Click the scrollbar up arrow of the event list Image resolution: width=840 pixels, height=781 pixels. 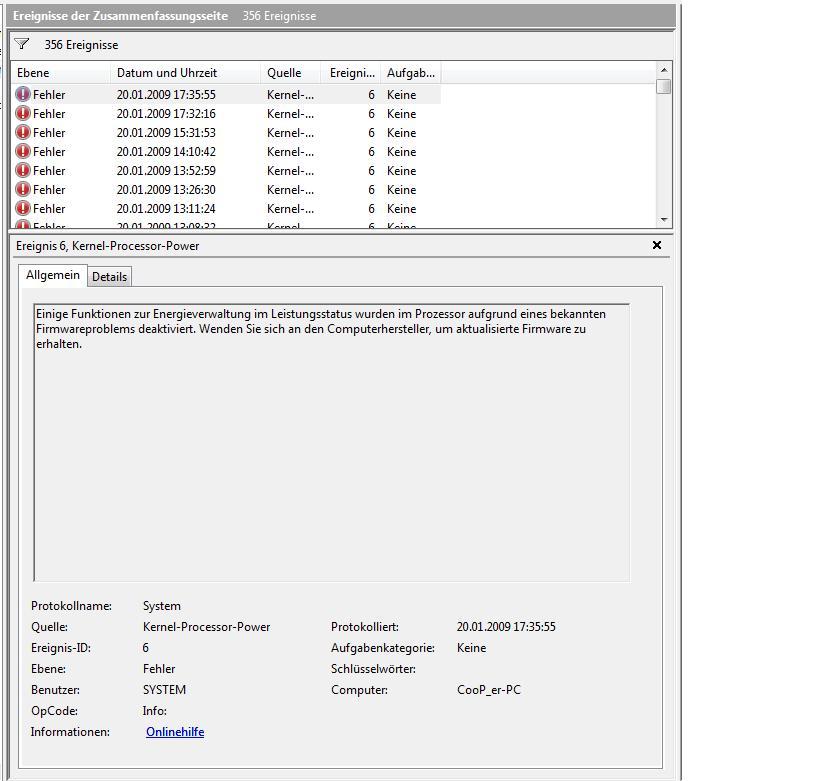pos(662,71)
